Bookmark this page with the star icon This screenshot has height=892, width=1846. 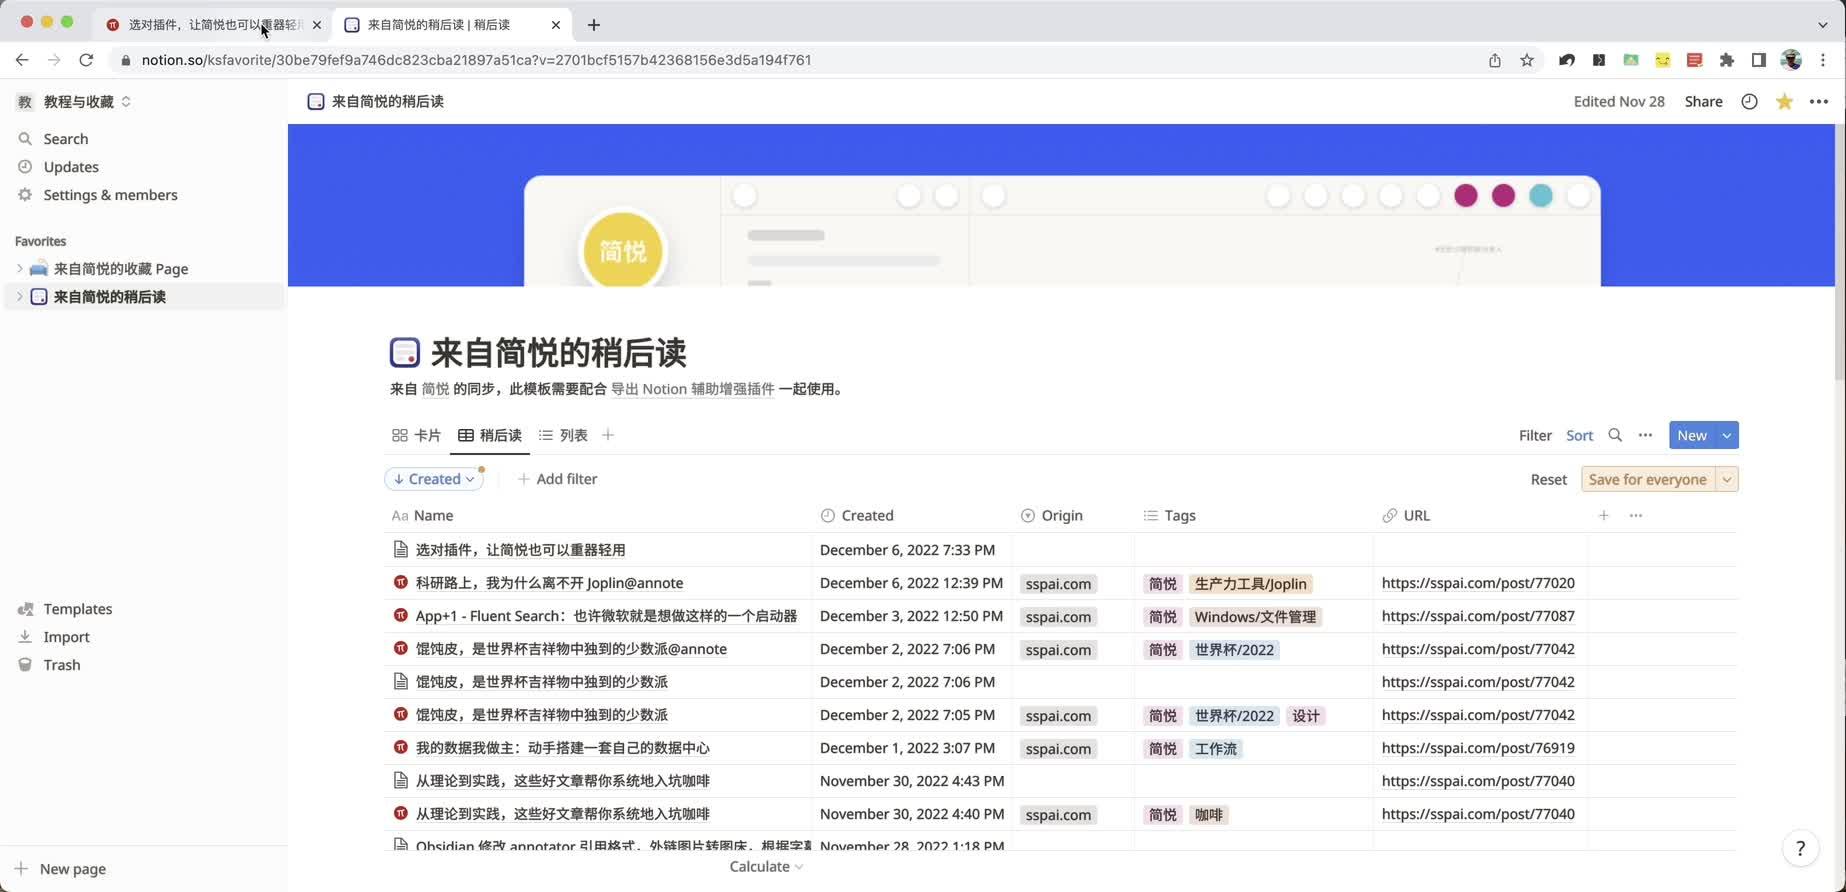1527,60
